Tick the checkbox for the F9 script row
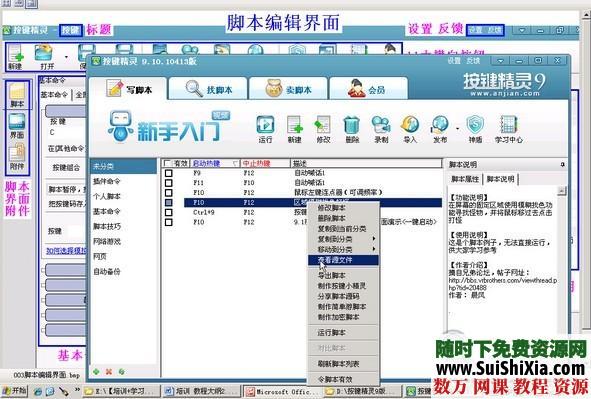The height and width of the screenshot is (399, 591). point(168,173)
